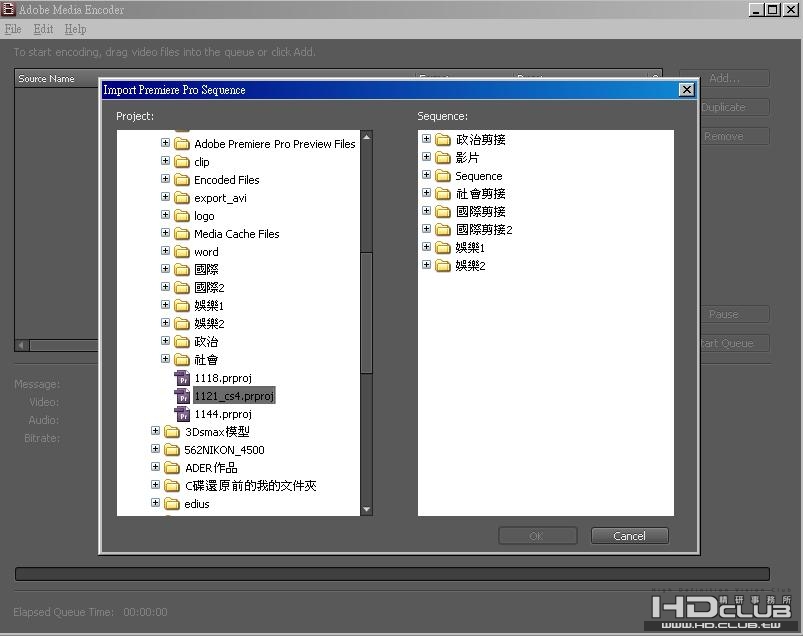
Task: Click the encoding progress bar
Action: coord(392,574)
